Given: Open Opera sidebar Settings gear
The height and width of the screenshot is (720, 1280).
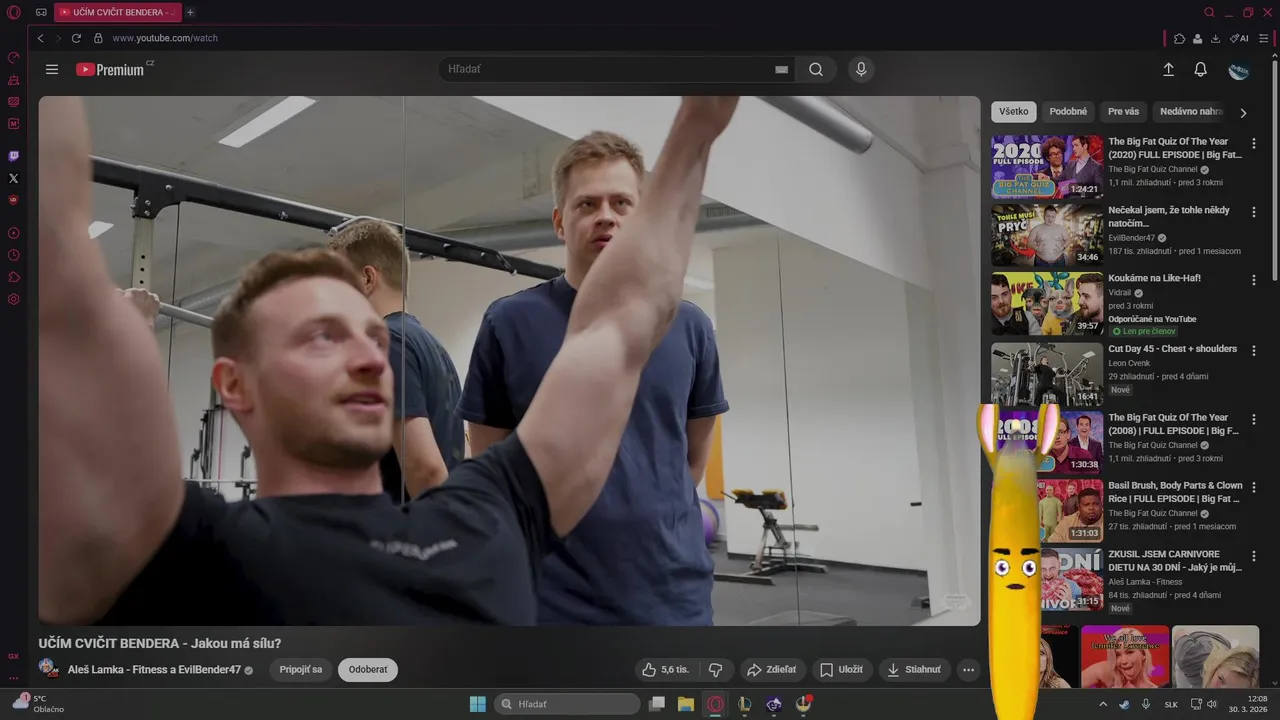Looking at the screenshot, I should 13,299.
